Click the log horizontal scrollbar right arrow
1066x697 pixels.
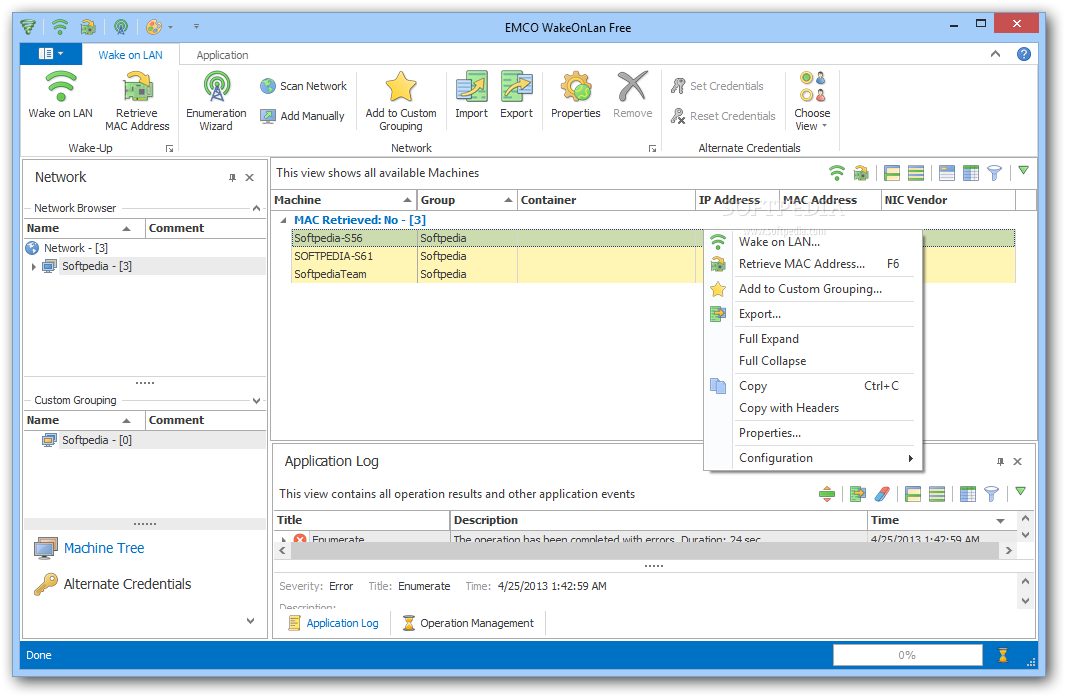point(1009,550)
